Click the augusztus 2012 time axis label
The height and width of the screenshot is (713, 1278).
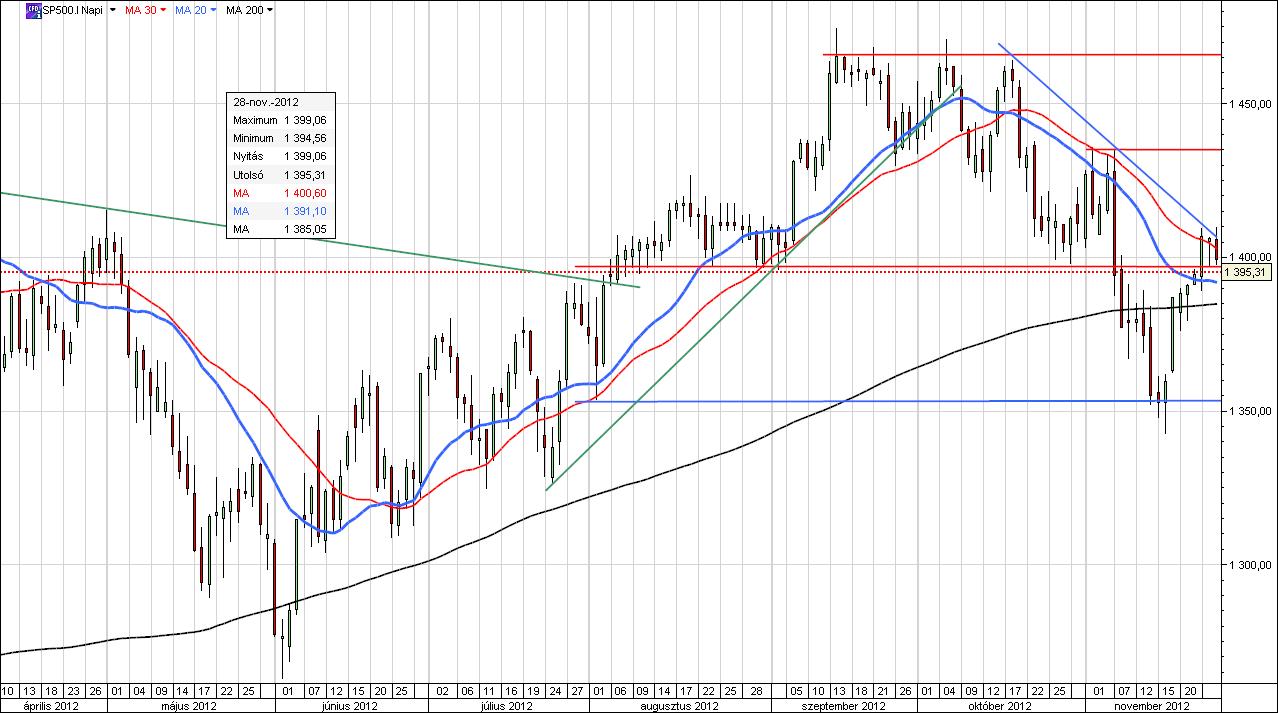tap(679, 706)
